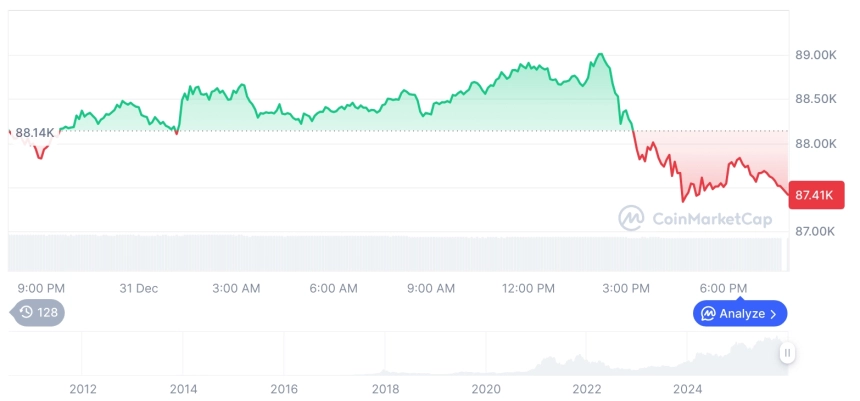Grab the range slider handle at the right edge

[788, 352]
